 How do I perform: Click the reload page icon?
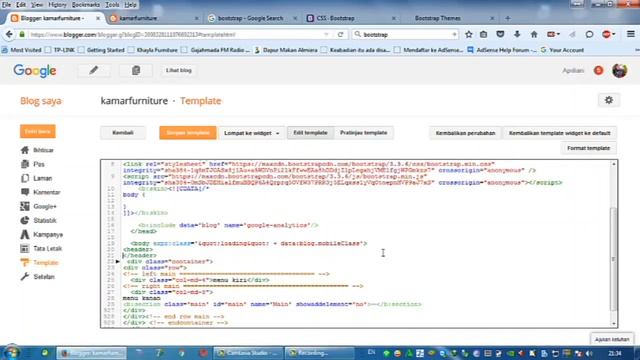point(340,35)
